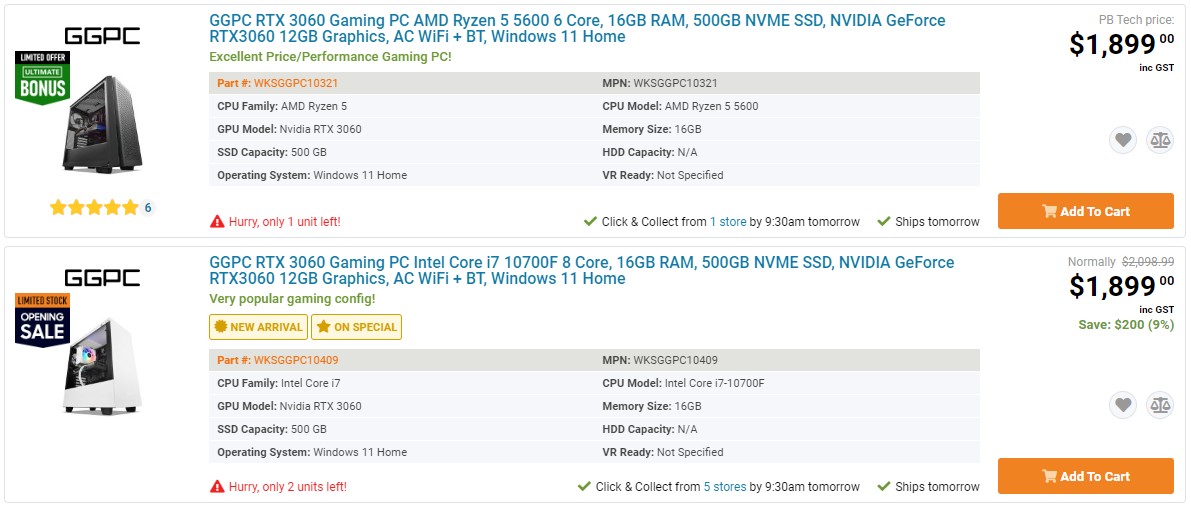Screen dimensions: 1191x508
Task: Add Intel i7 10700F PC to wishlist
Action: (x=1123, y=405)
